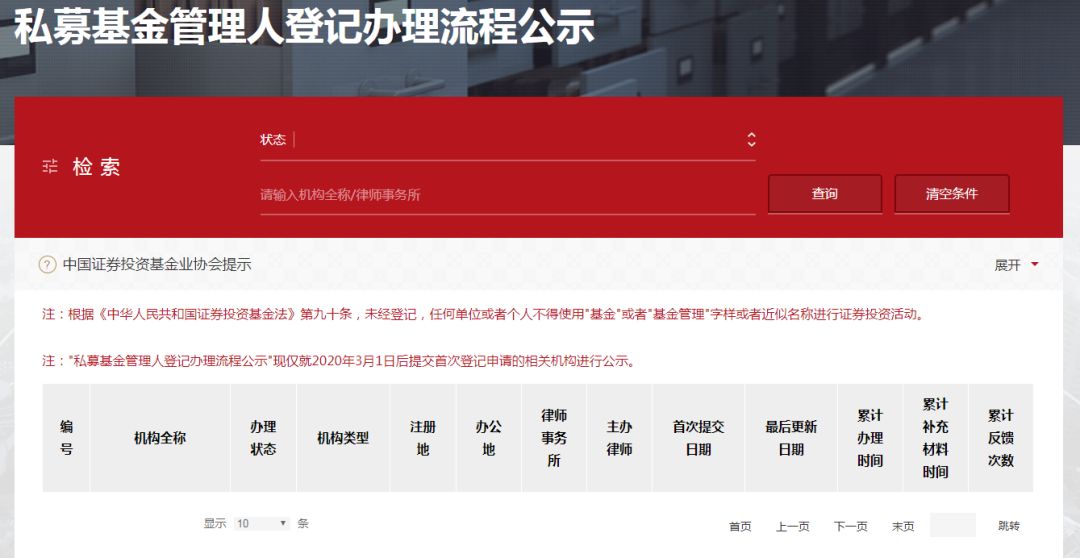Click the 中国证券投资基金业协会提示 heading text
1080x558 pixels.
pyautogui.click(x=157, y=265)
